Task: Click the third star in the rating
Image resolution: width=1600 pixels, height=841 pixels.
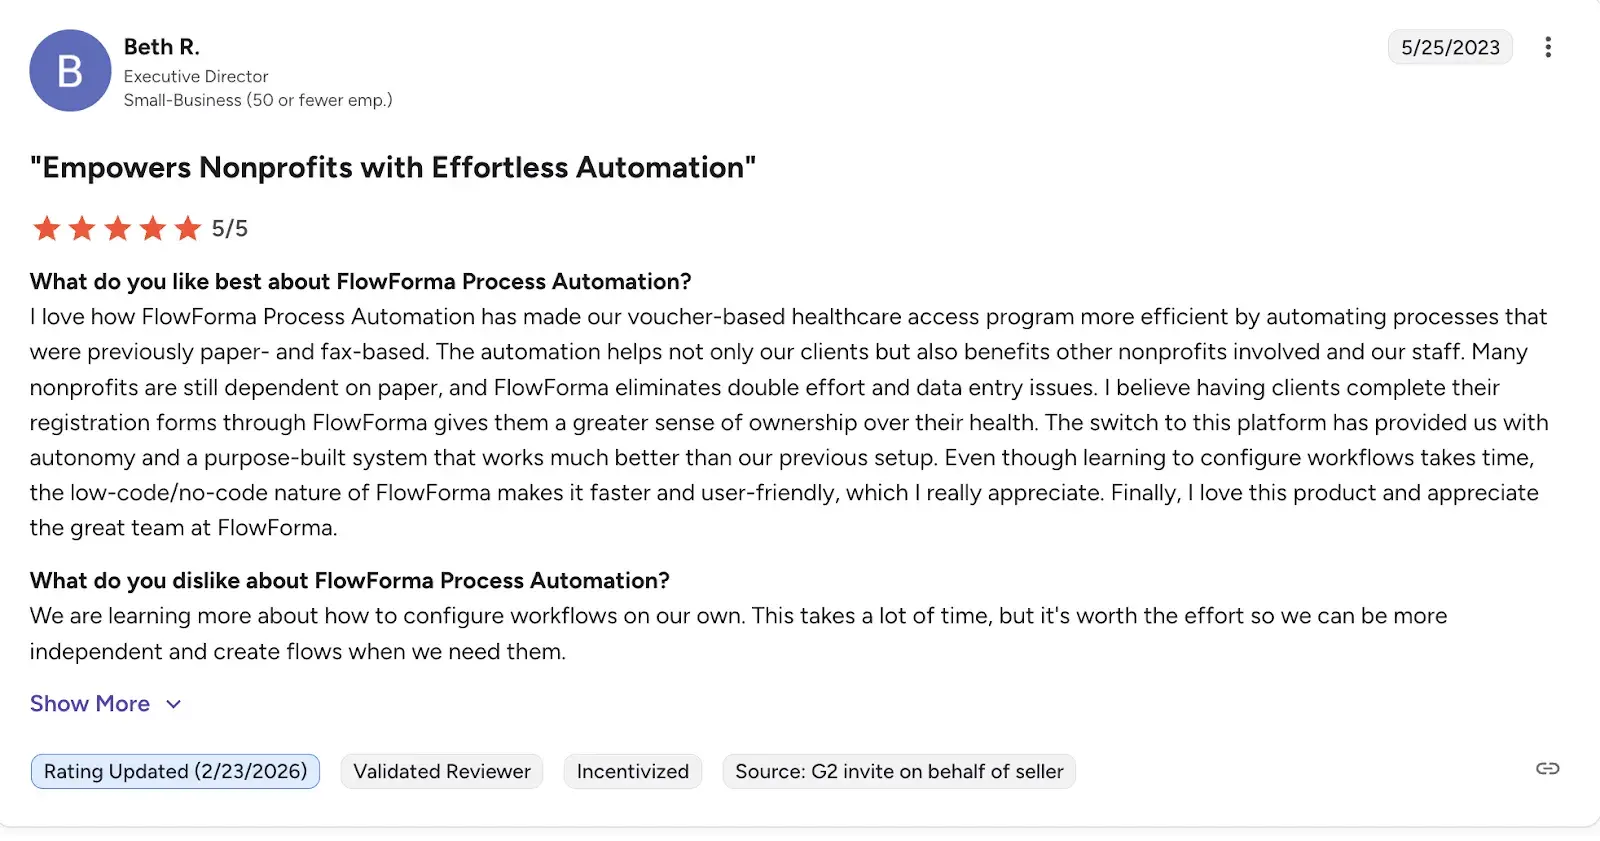Action: 116,228
